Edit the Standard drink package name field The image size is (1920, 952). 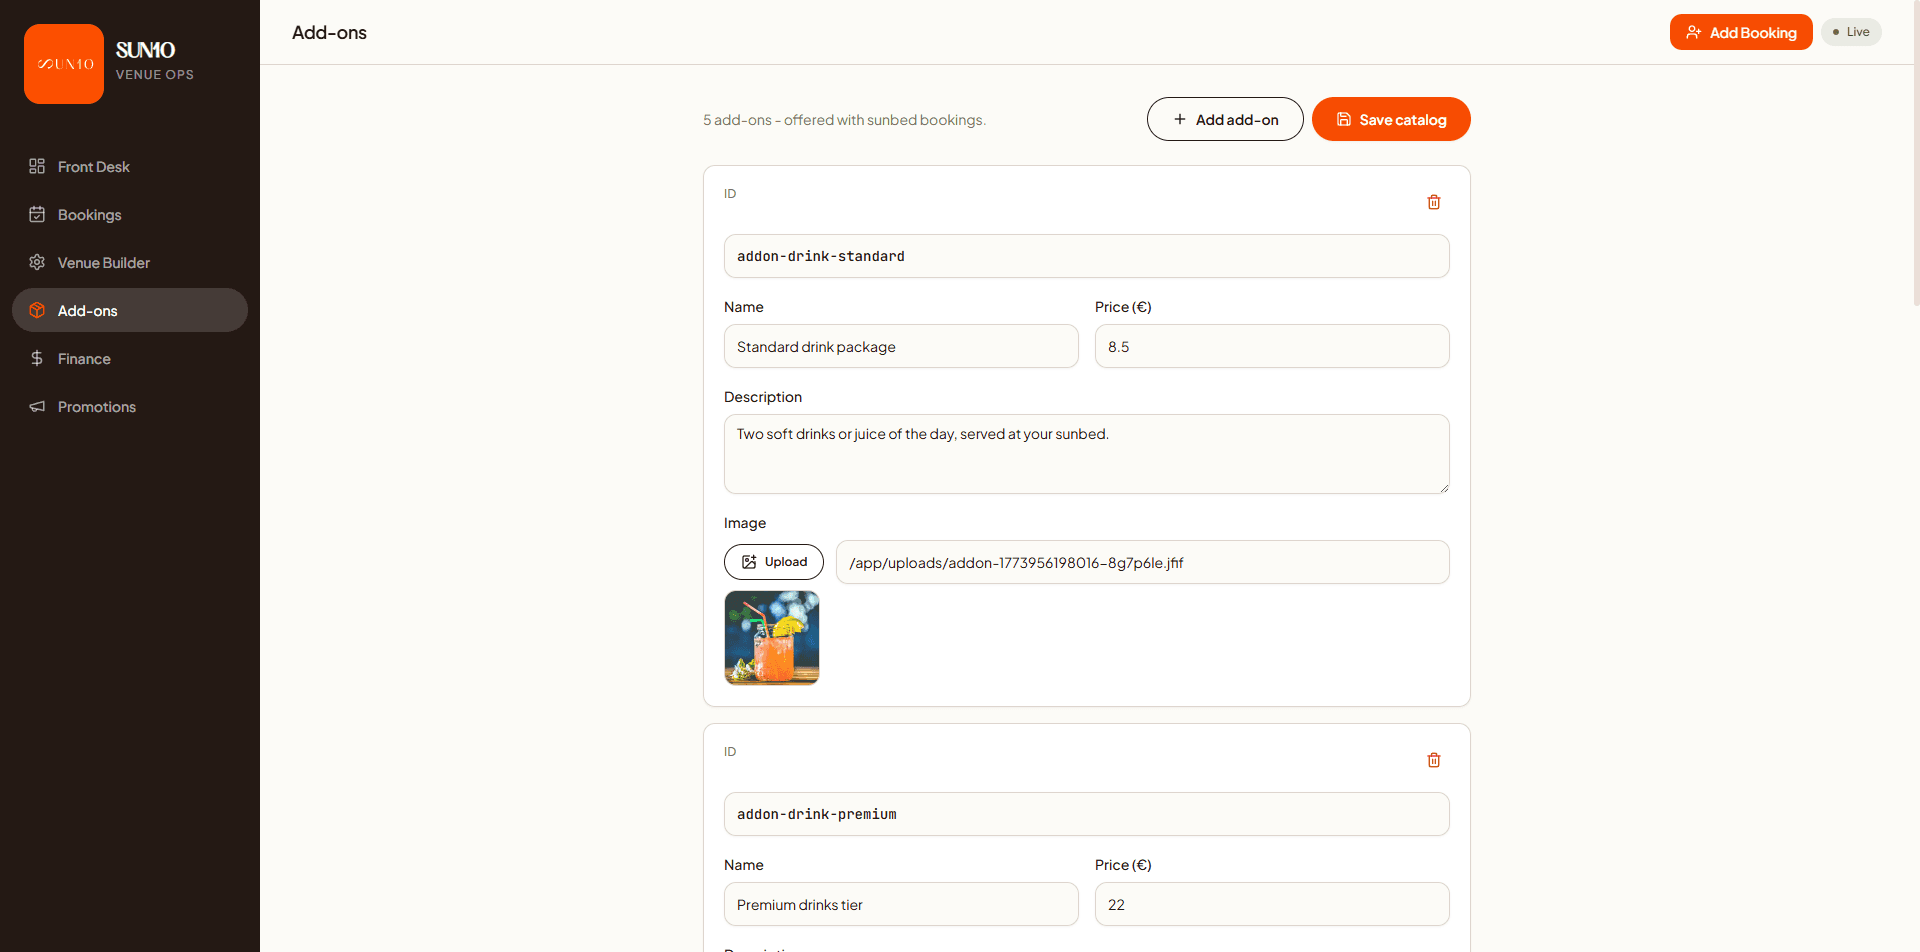[900, 346]
